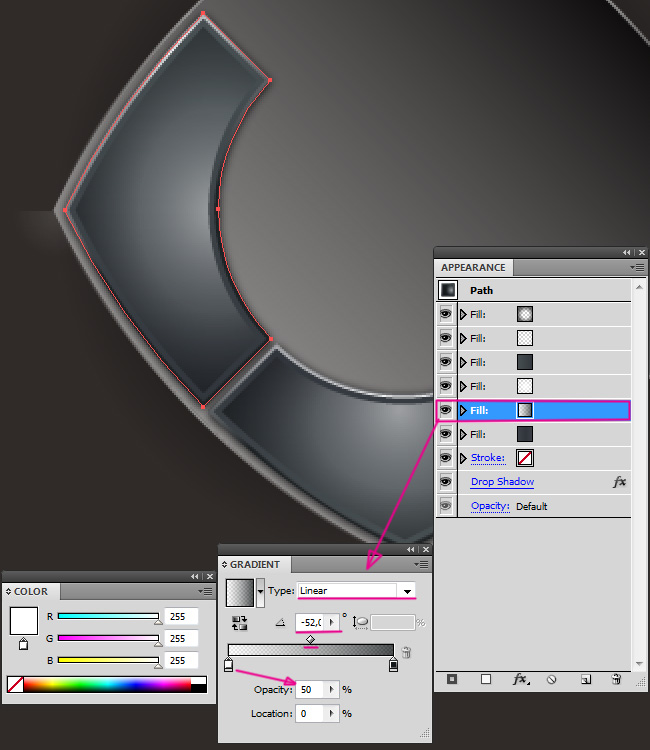Open the gradient Type dropdown
The image size is (650, 750).
click(x=407, y=591)
